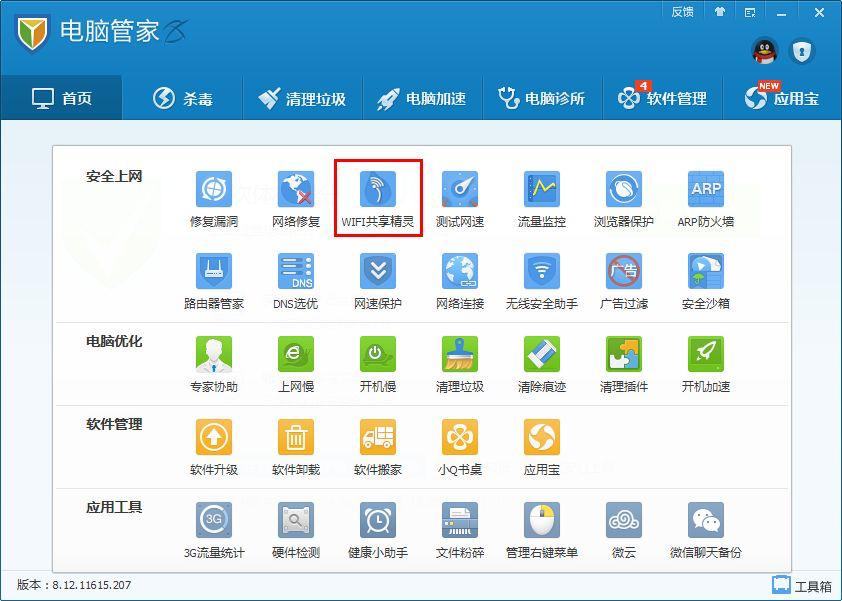Open 无线安全助手 wireless helper
The image size is (842, 601).
tap(542, 281)
